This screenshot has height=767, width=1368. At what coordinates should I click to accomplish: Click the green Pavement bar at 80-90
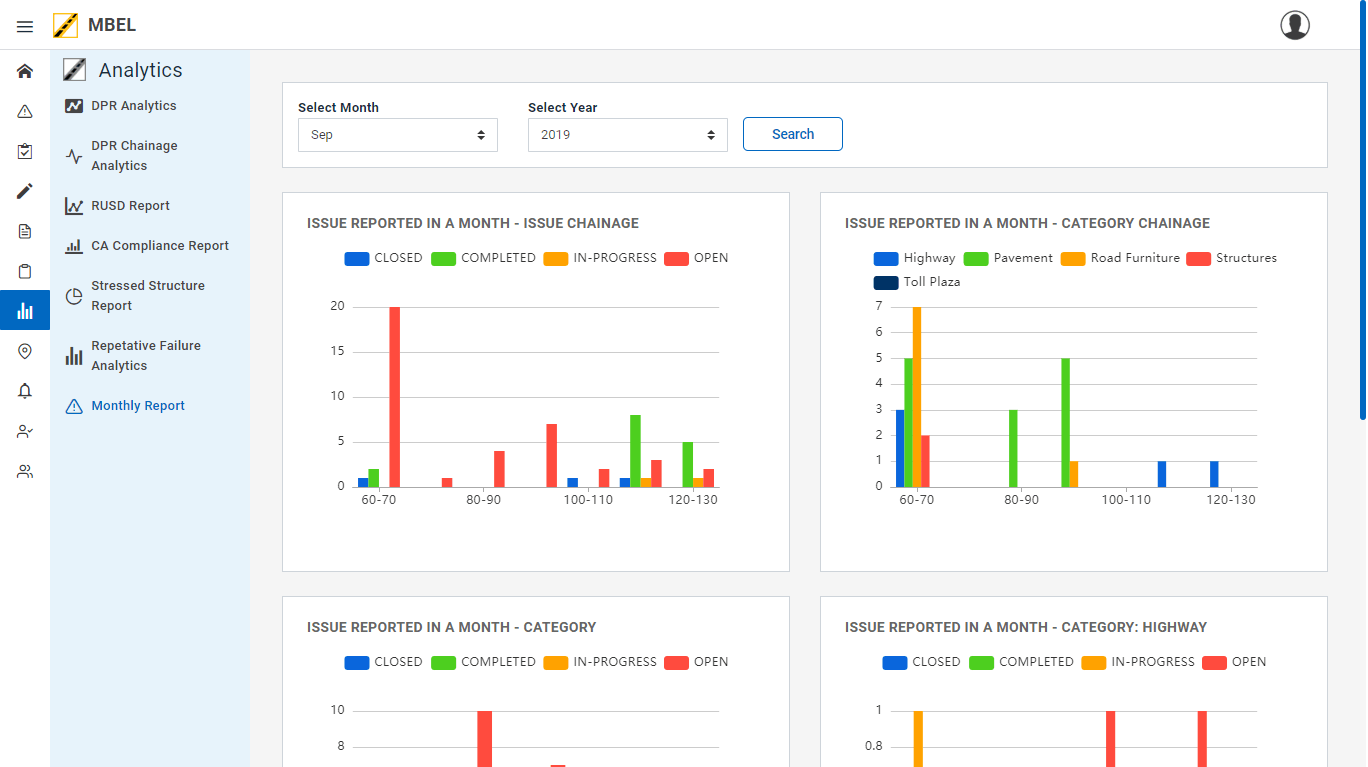coord(1013,448)
